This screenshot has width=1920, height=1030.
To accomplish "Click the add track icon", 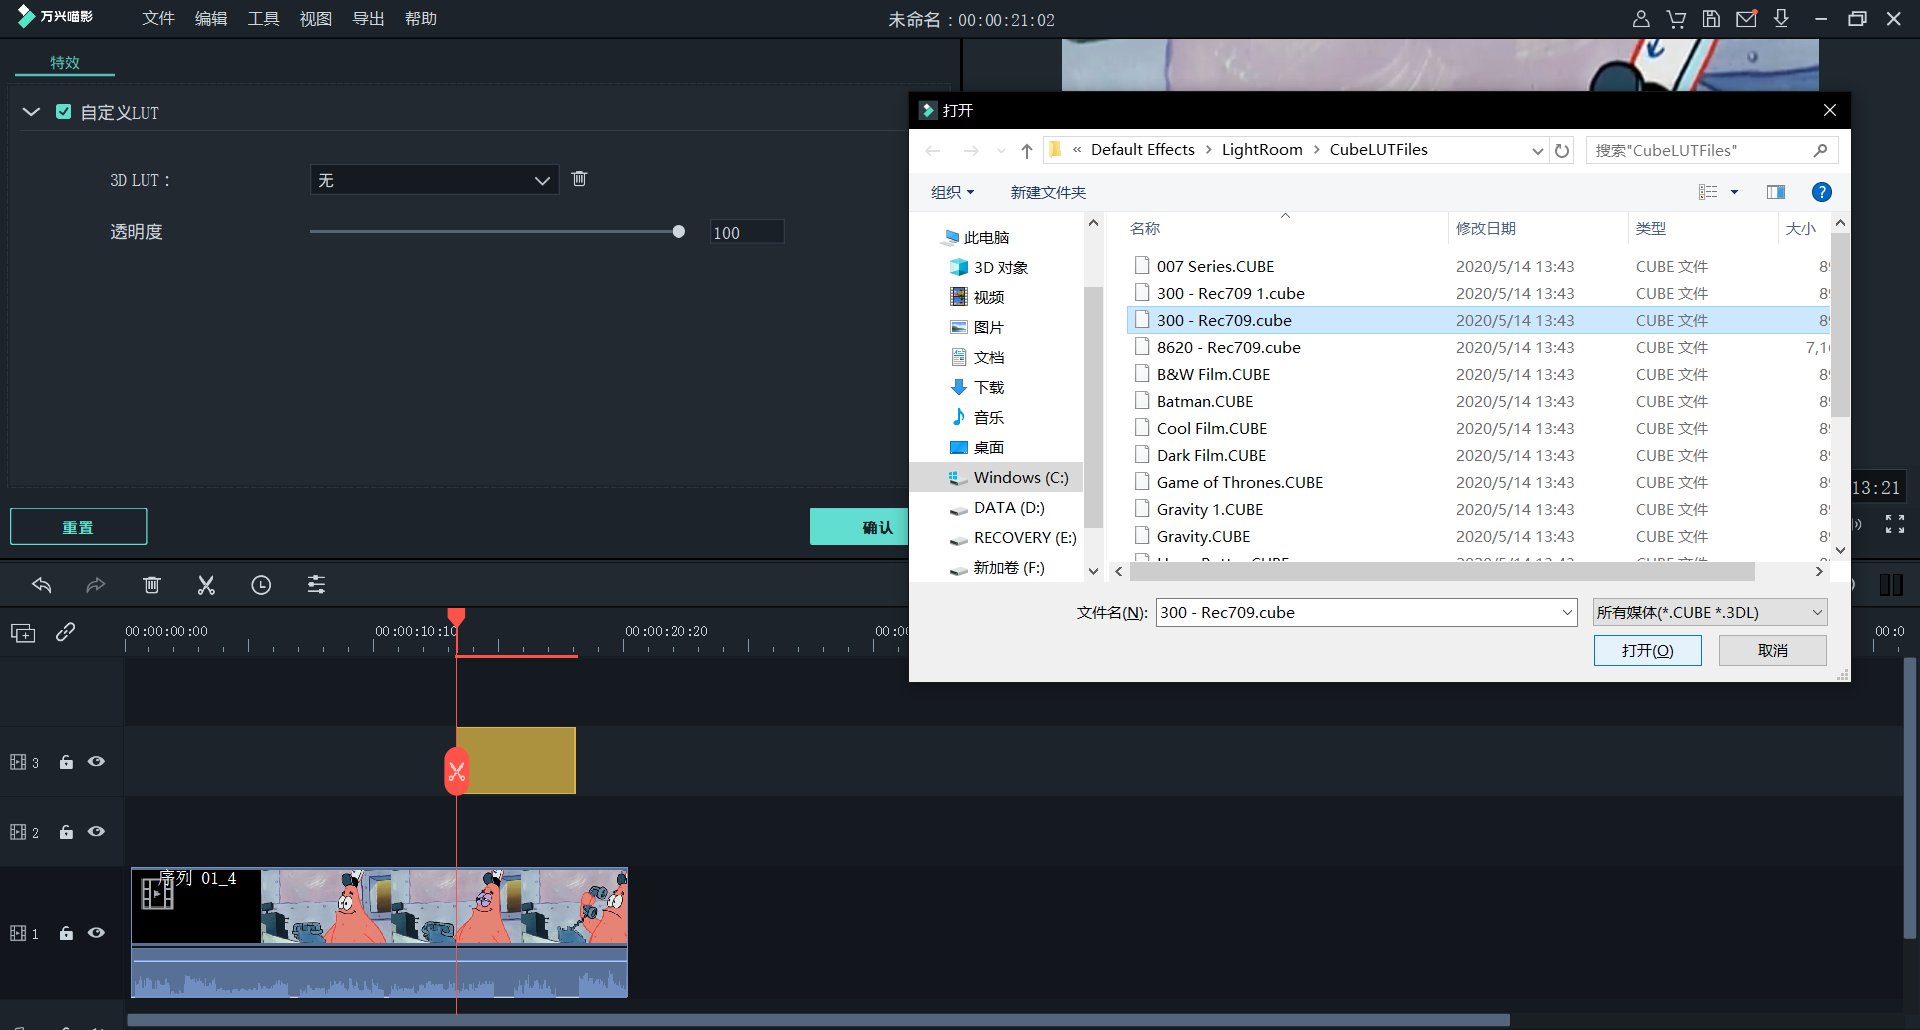I will coord(23,632).
